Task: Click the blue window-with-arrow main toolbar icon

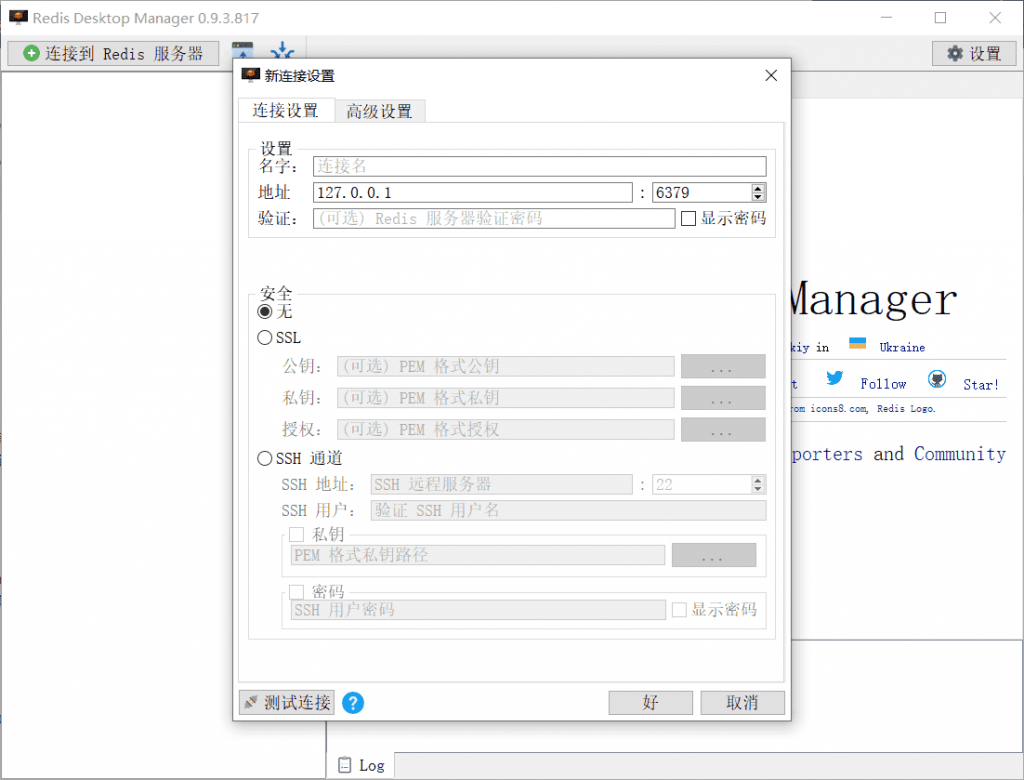Action: point(242,51)
